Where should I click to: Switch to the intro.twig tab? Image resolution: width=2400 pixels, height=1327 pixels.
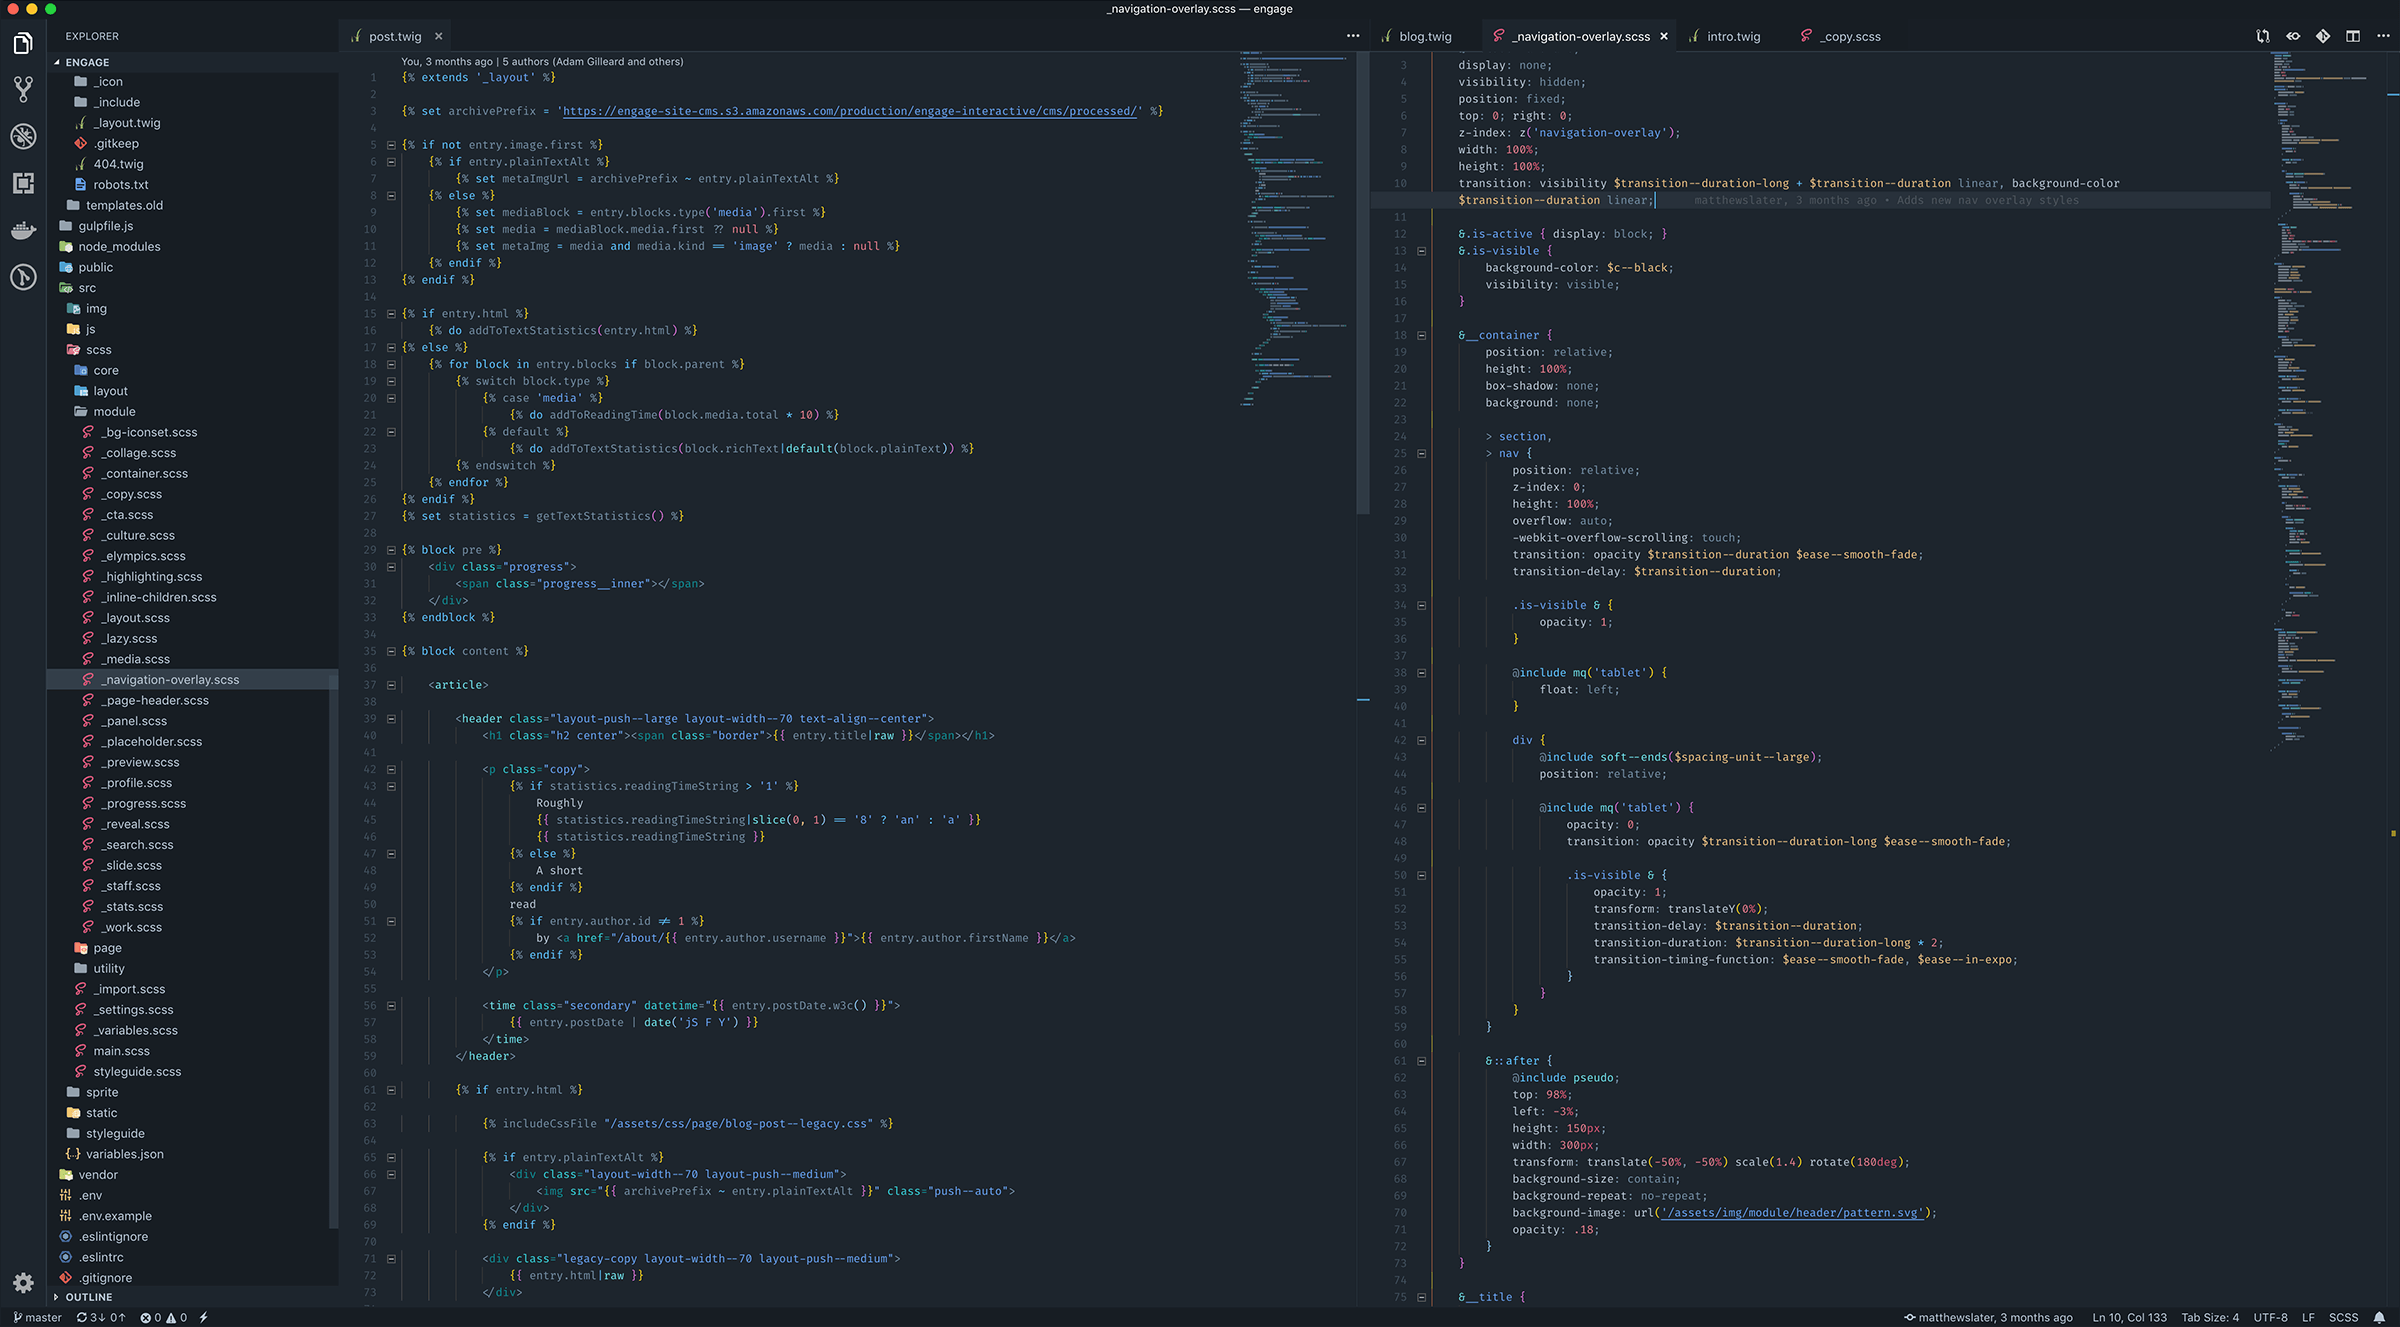tap(1732, 36)
